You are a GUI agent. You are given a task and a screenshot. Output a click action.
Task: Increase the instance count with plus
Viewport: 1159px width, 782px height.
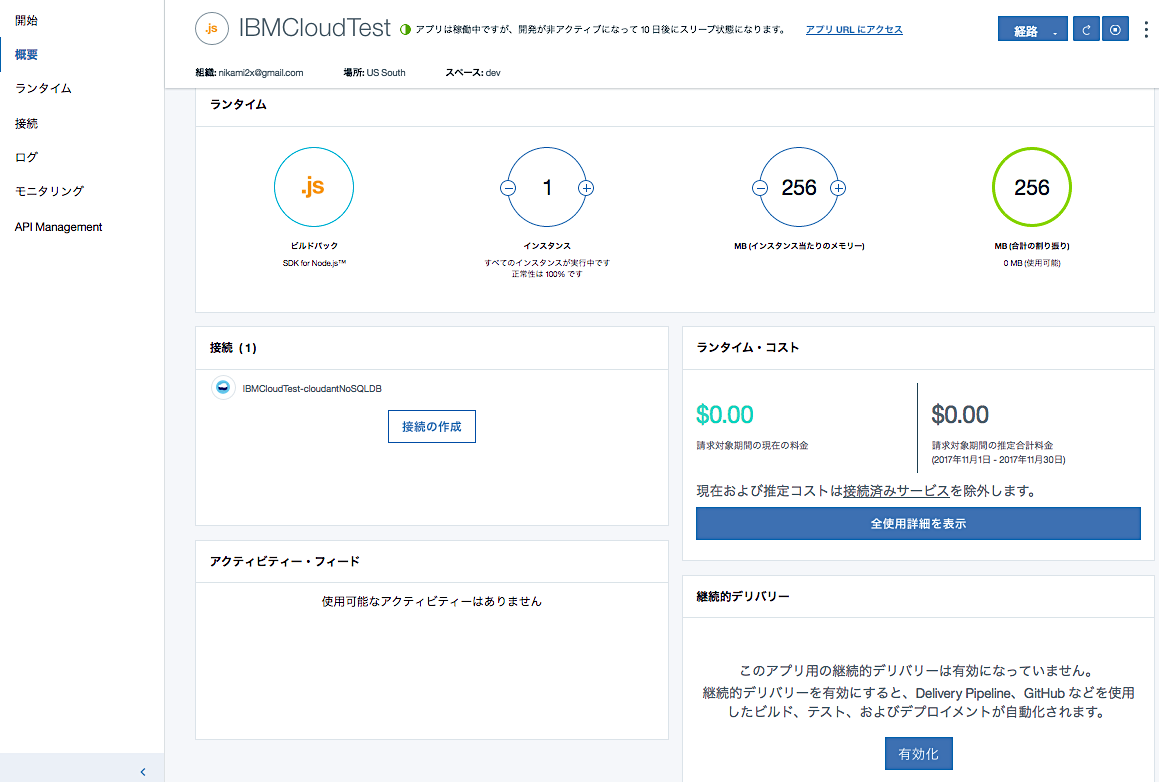(586, 188)
